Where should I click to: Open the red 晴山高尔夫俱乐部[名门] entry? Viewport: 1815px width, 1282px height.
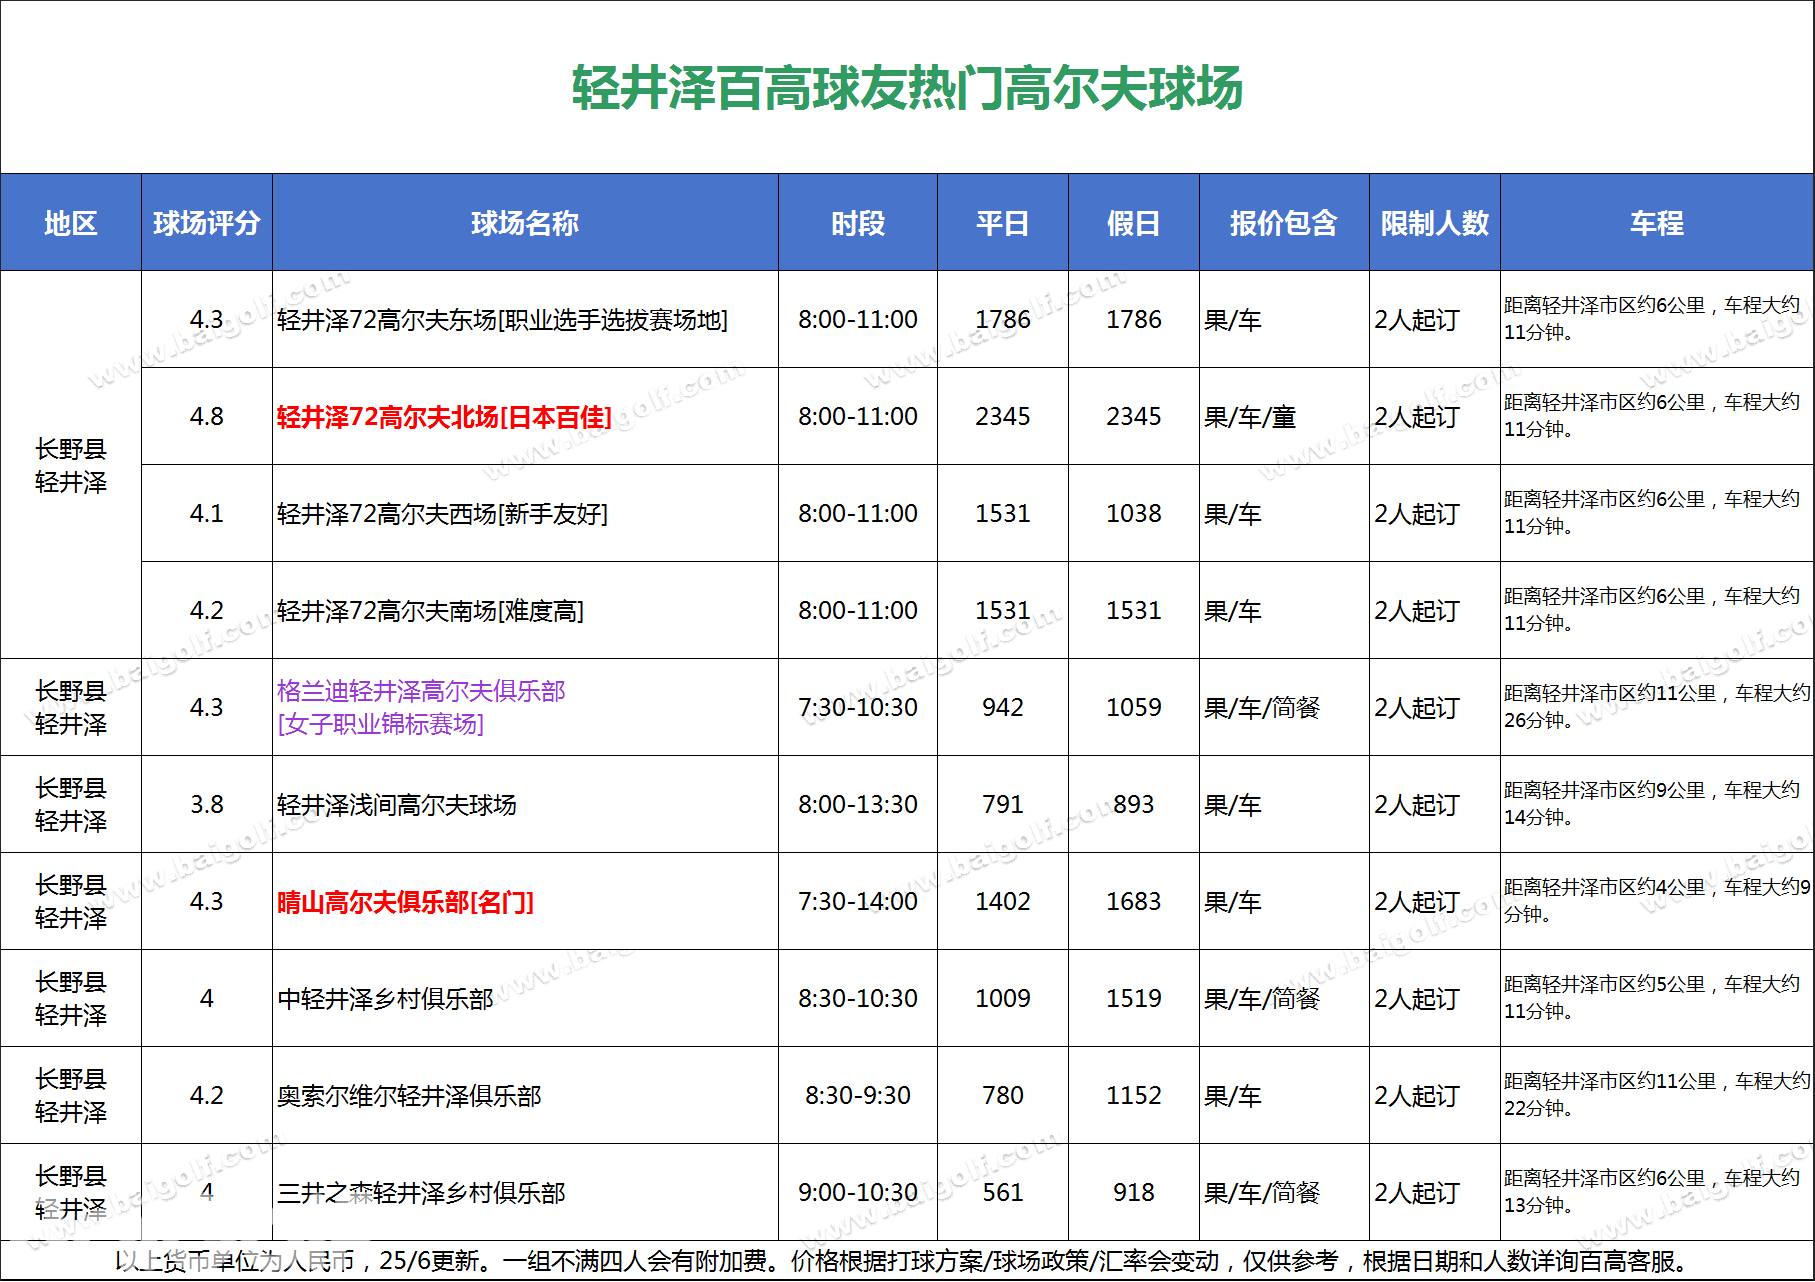[405, 902]
